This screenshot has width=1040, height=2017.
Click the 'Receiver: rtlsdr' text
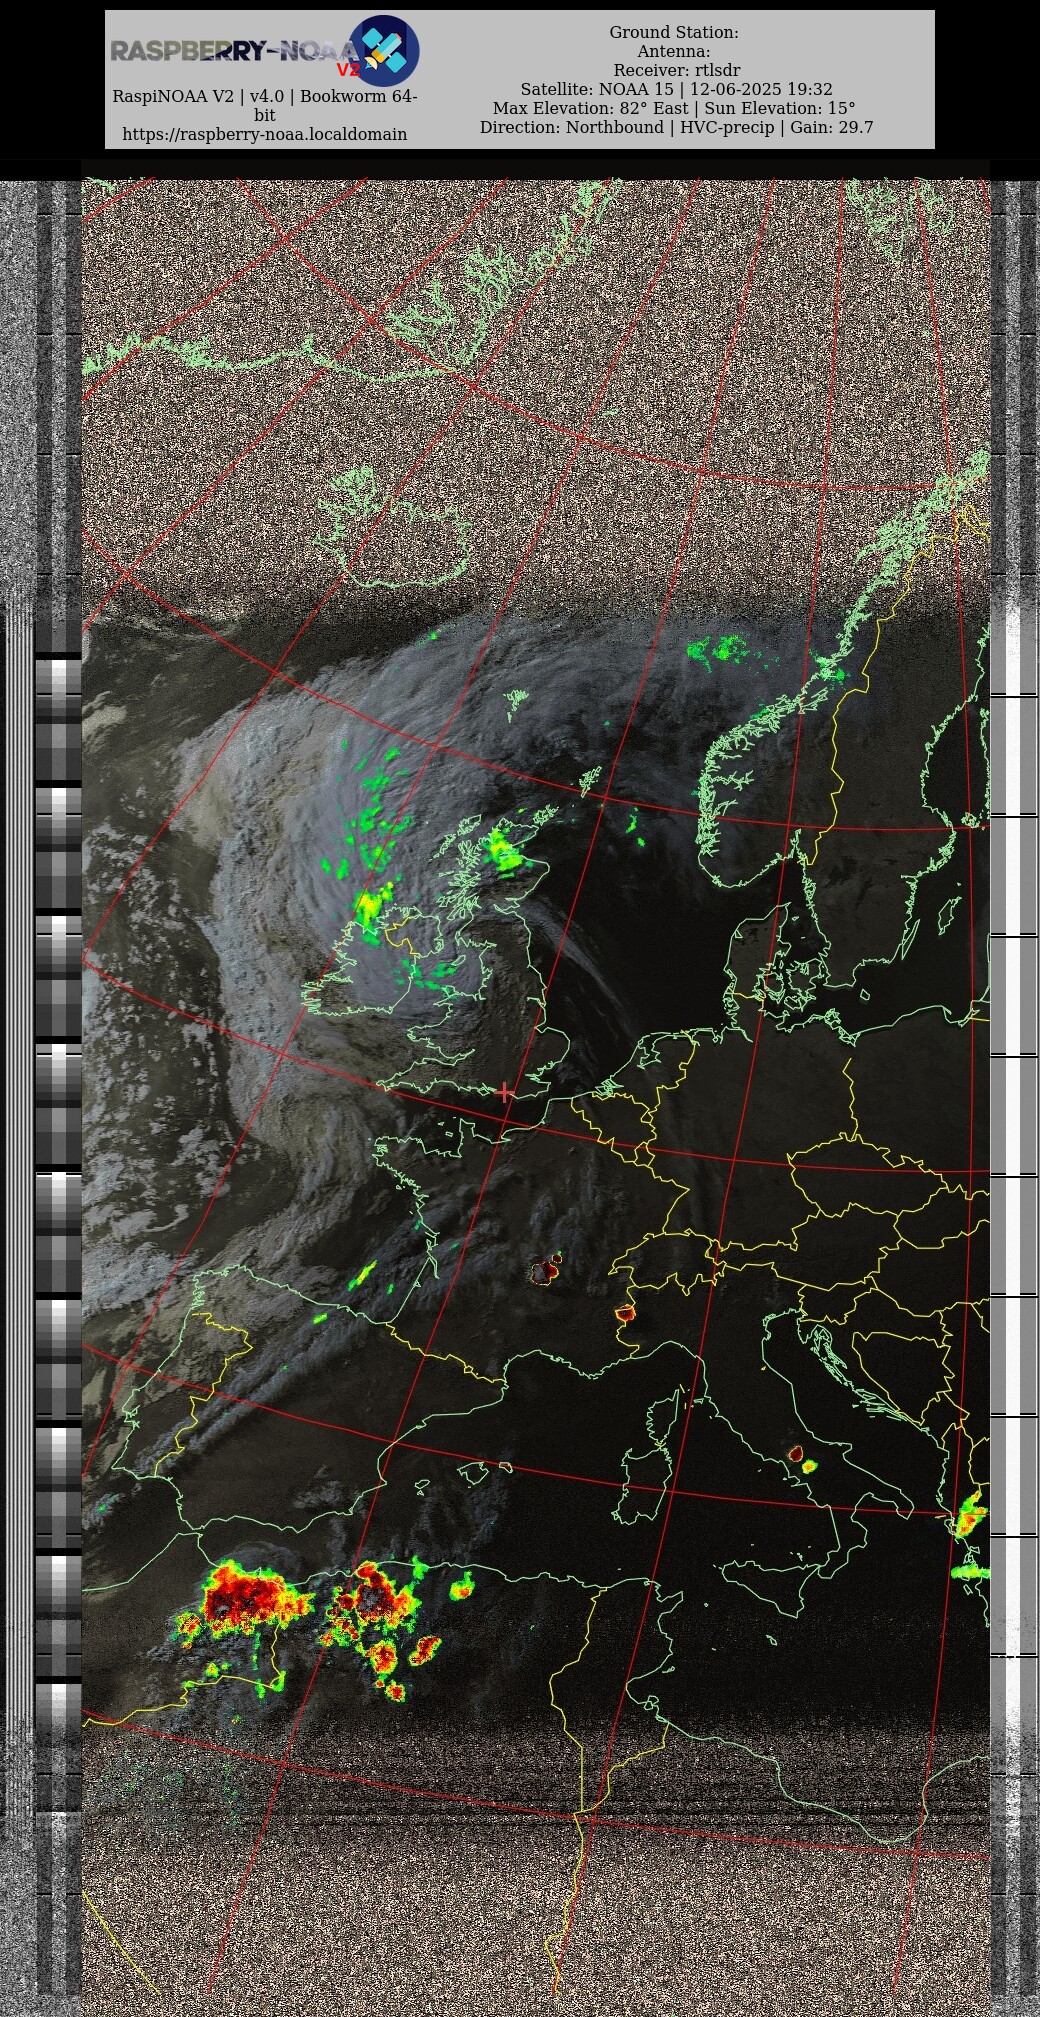click(677, 70)
